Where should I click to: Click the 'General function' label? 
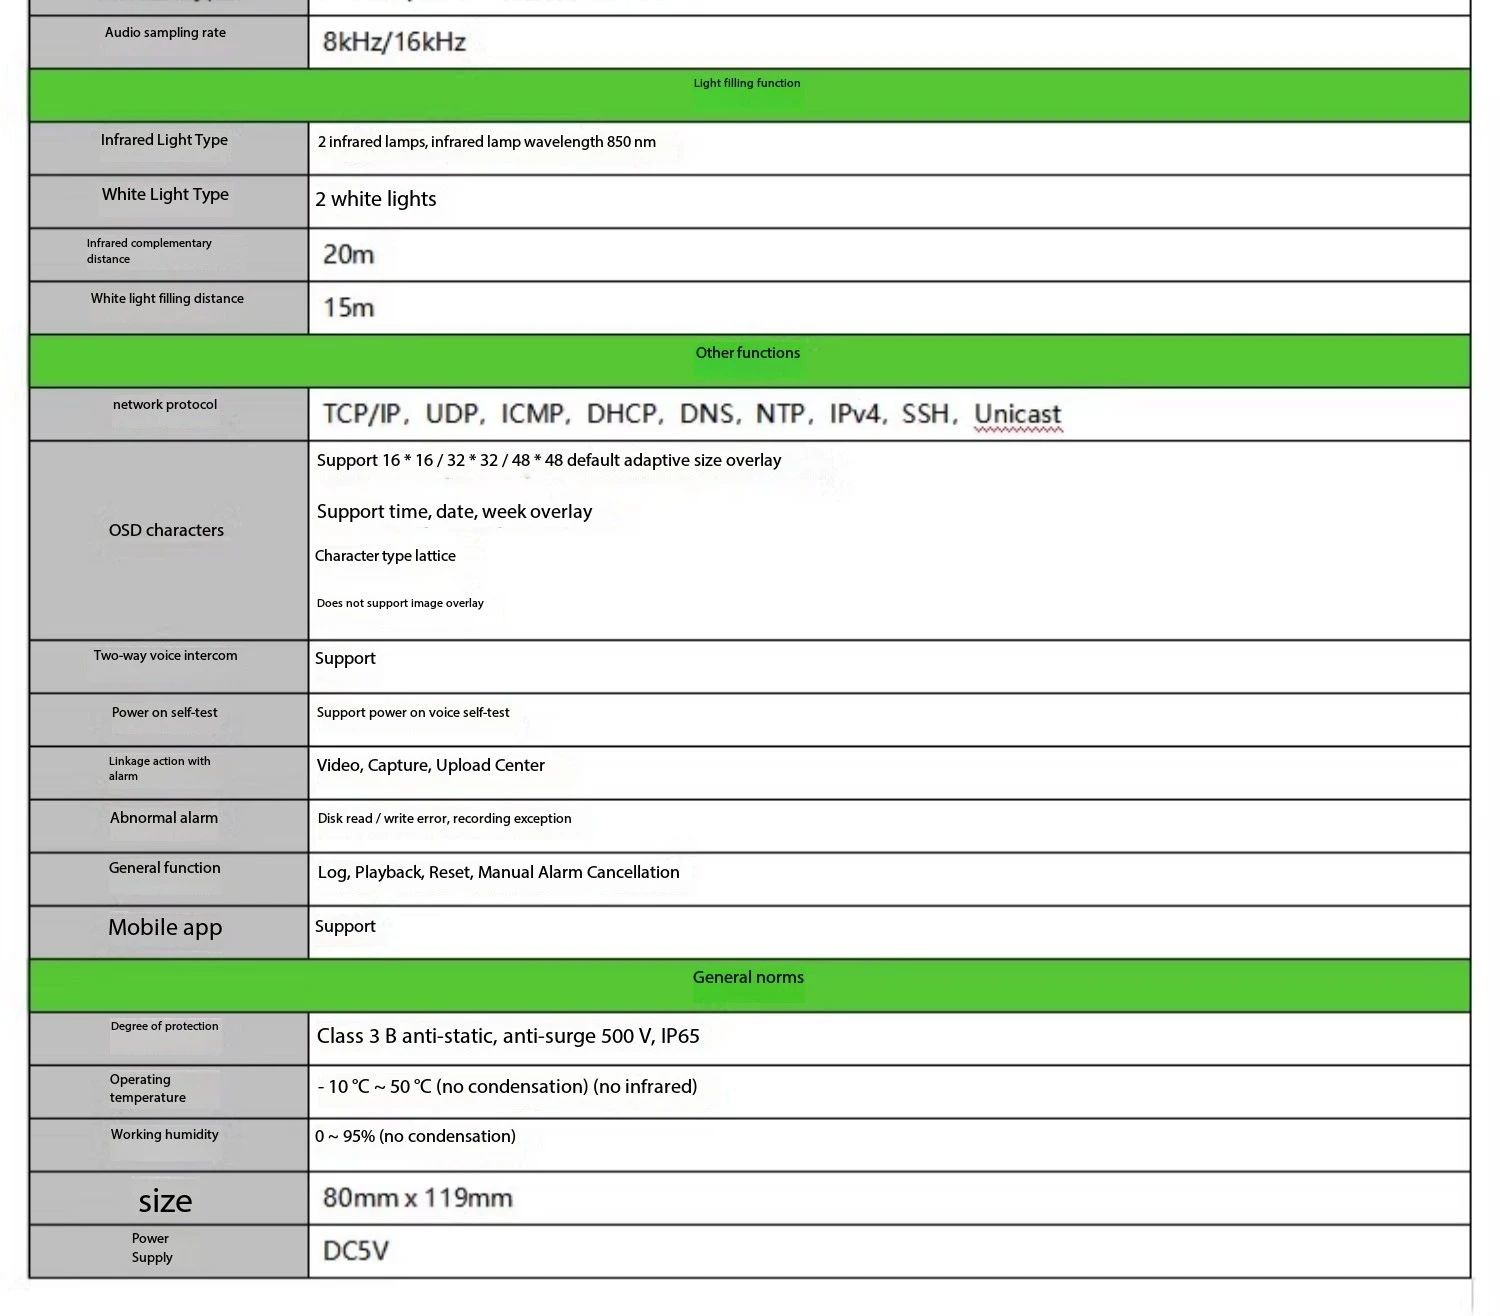tap(164, 868)
